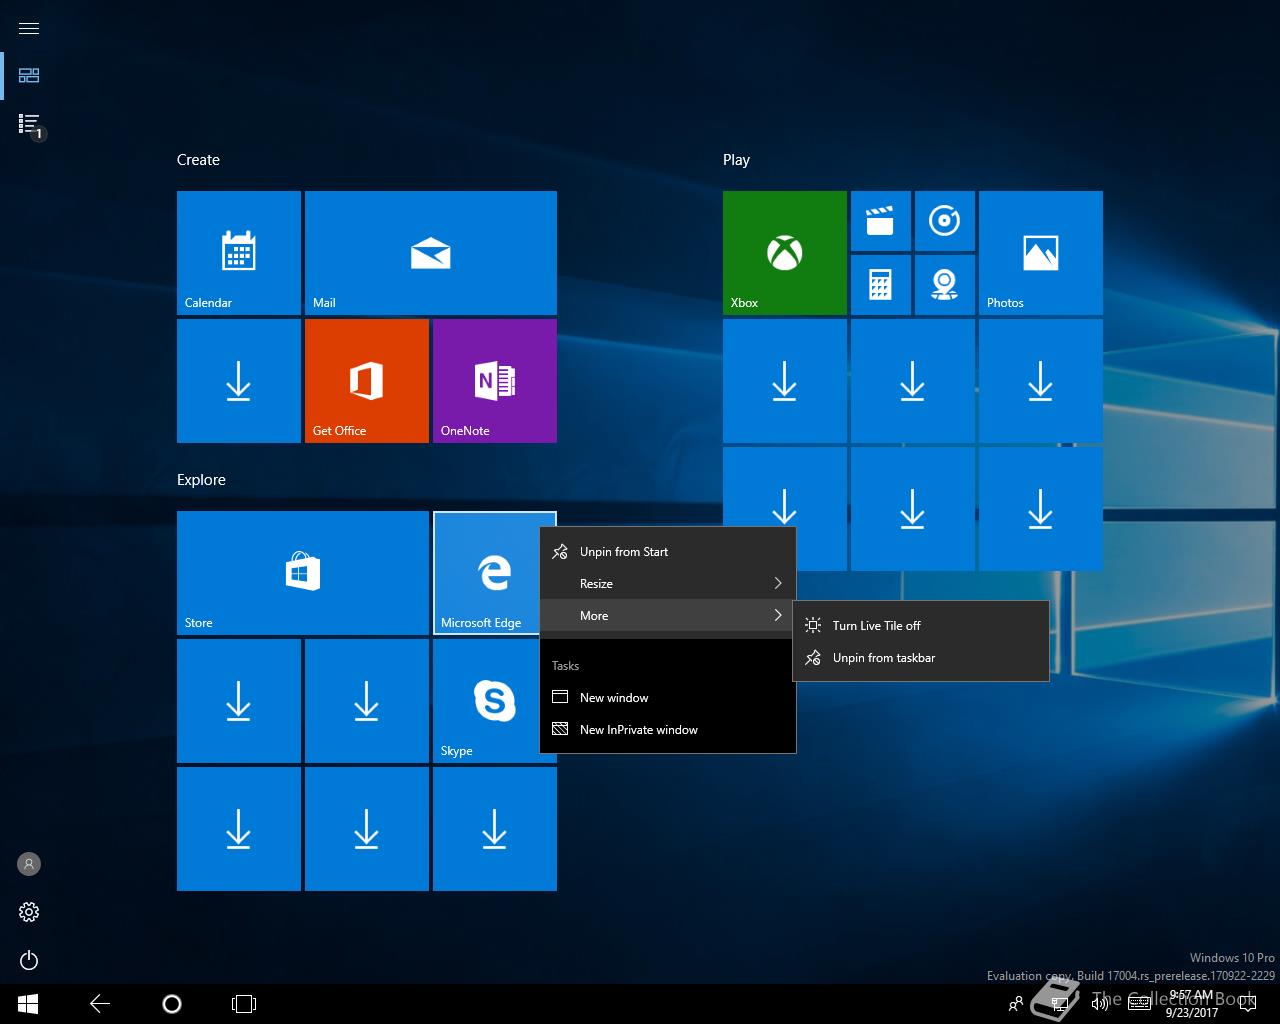Open Settings via the gear icon
This screenshot has height=1024, width=1280.
click(x=29, y=912)
